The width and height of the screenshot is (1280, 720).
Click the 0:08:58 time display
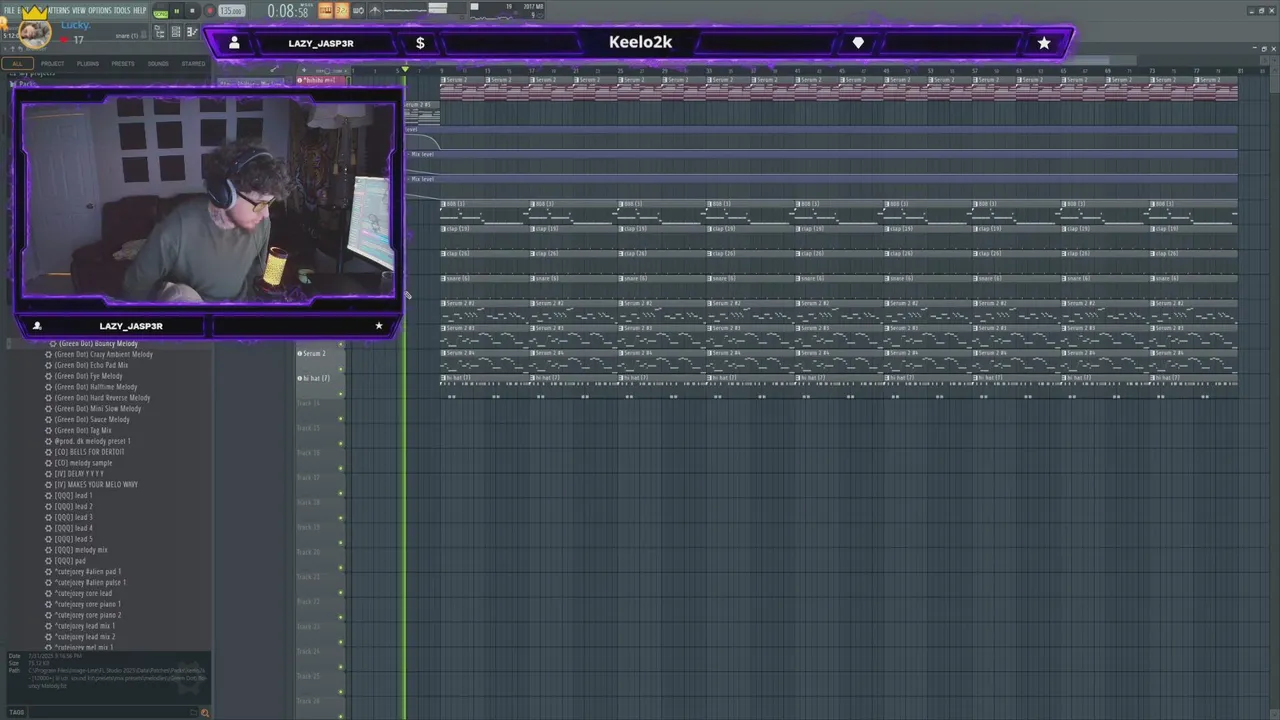pos(288,10)
